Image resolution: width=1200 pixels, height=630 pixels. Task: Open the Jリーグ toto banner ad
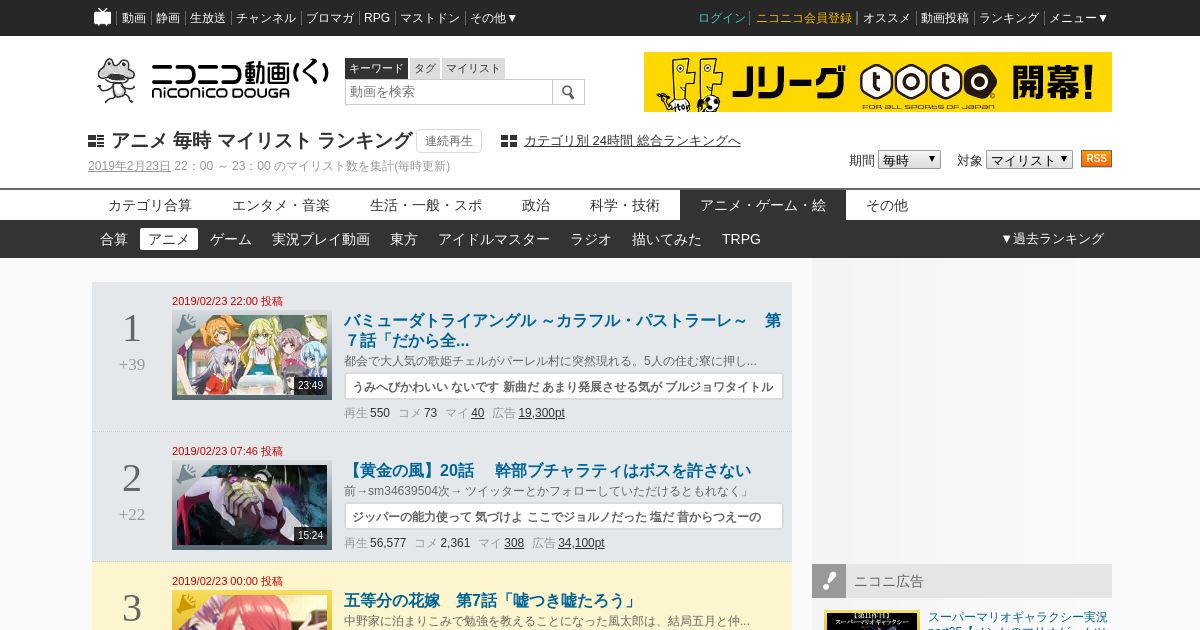click(878, 82)
